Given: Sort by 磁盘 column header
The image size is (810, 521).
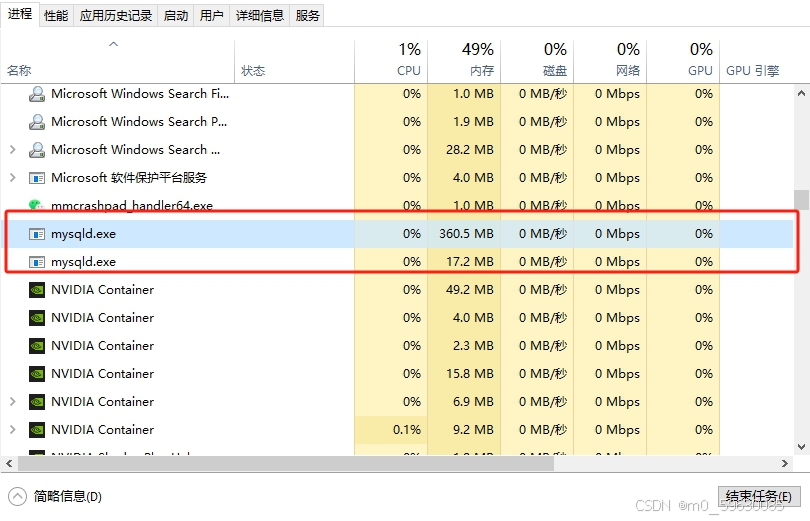Looking at the screenshot, I should coord(537,61).
